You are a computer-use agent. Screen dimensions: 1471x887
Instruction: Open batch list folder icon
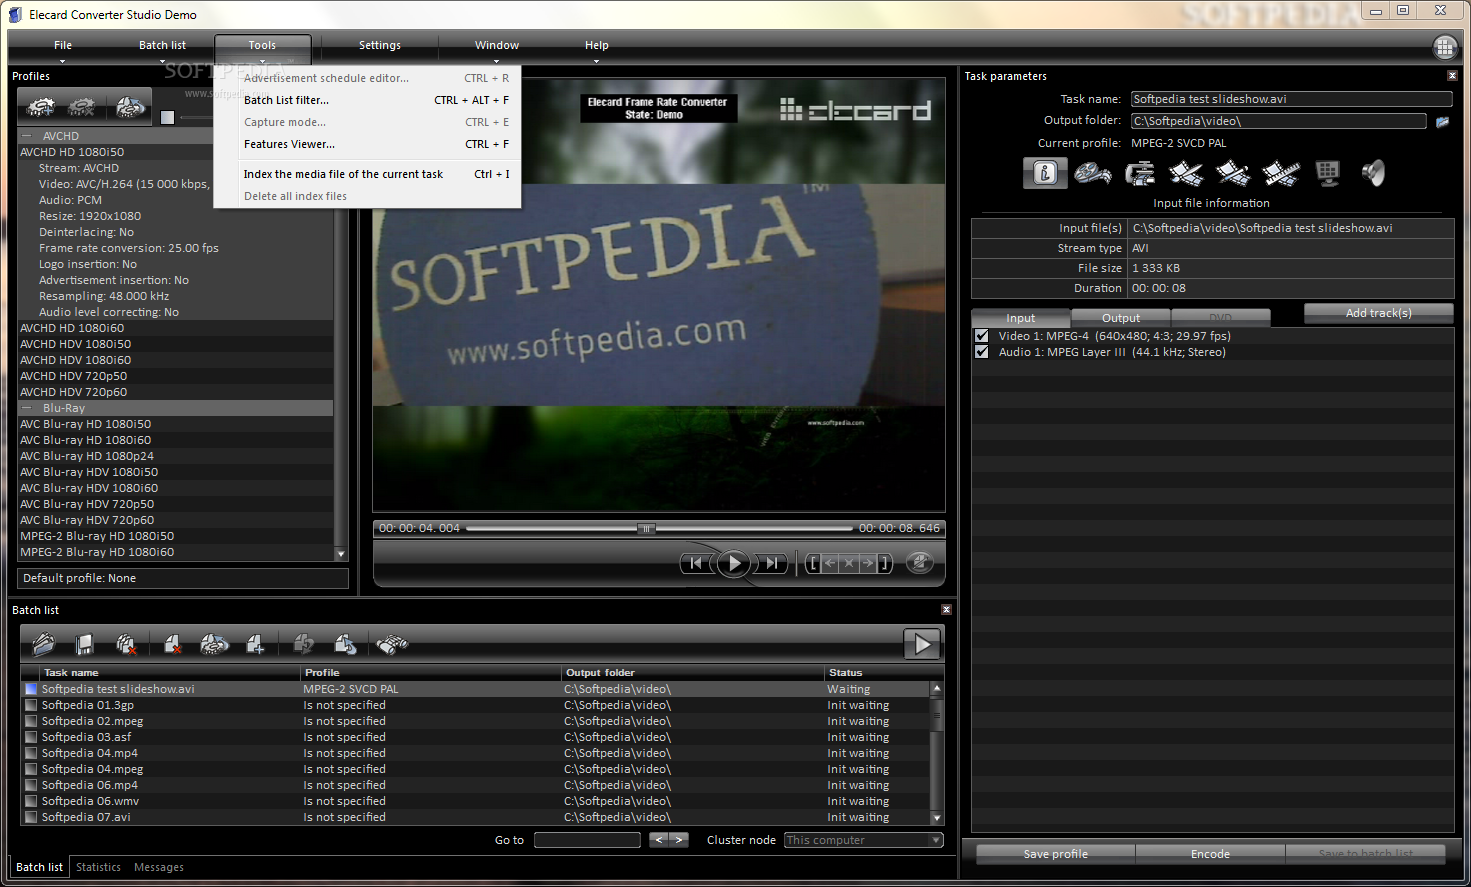[44, 644]
